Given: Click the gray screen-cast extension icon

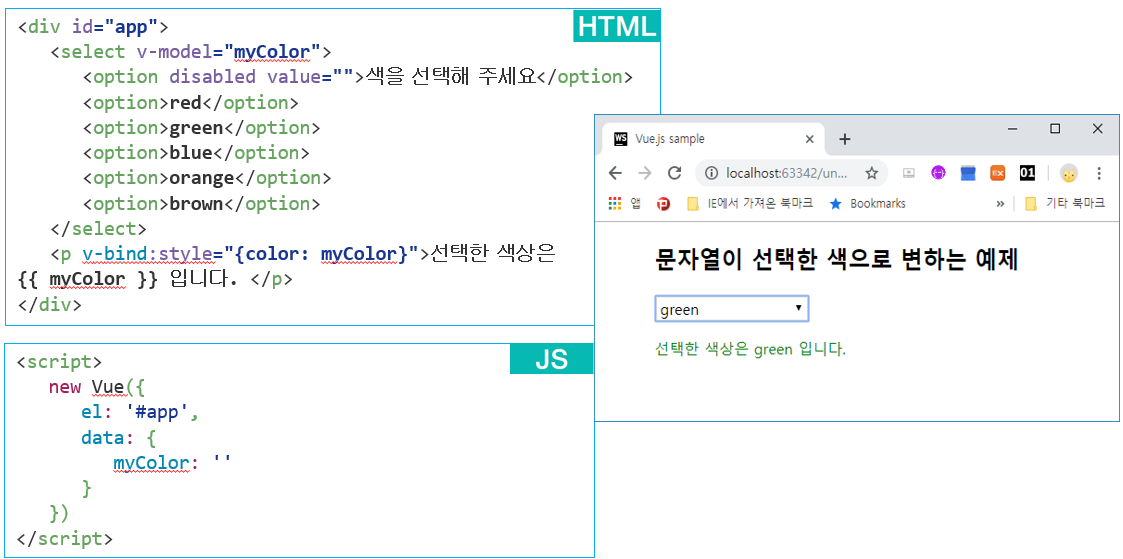Looking at the screenshot, I should 909,173.
